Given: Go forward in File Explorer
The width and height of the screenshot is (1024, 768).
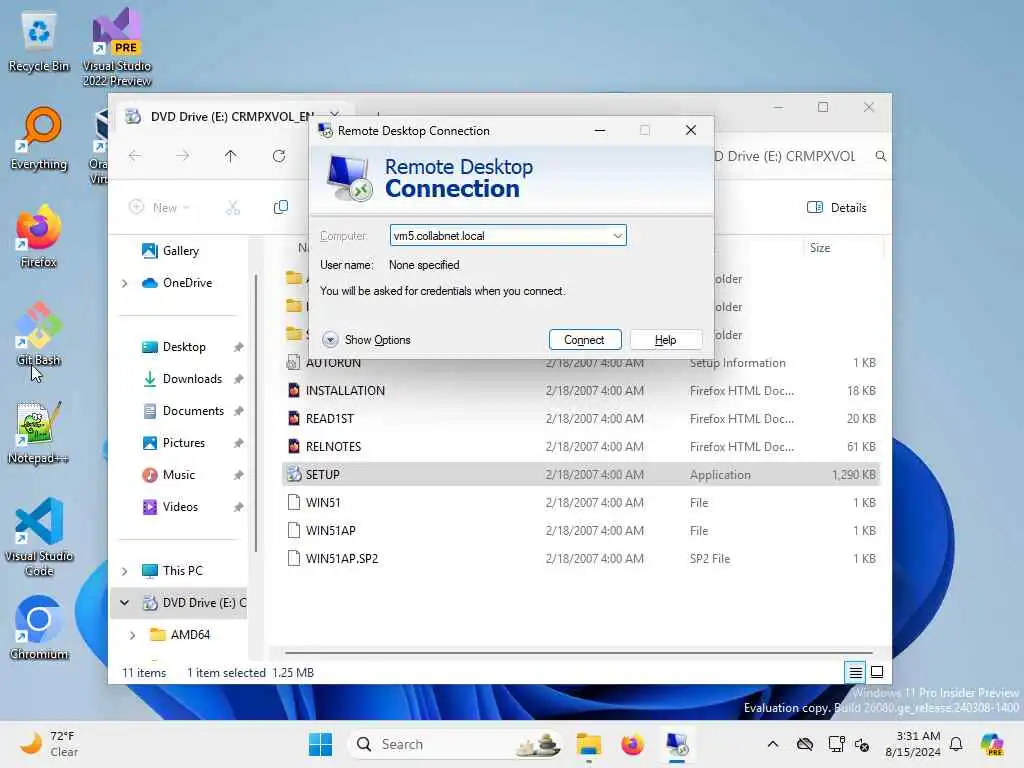Looking at the screenshot, I should [x=183, y=156].
